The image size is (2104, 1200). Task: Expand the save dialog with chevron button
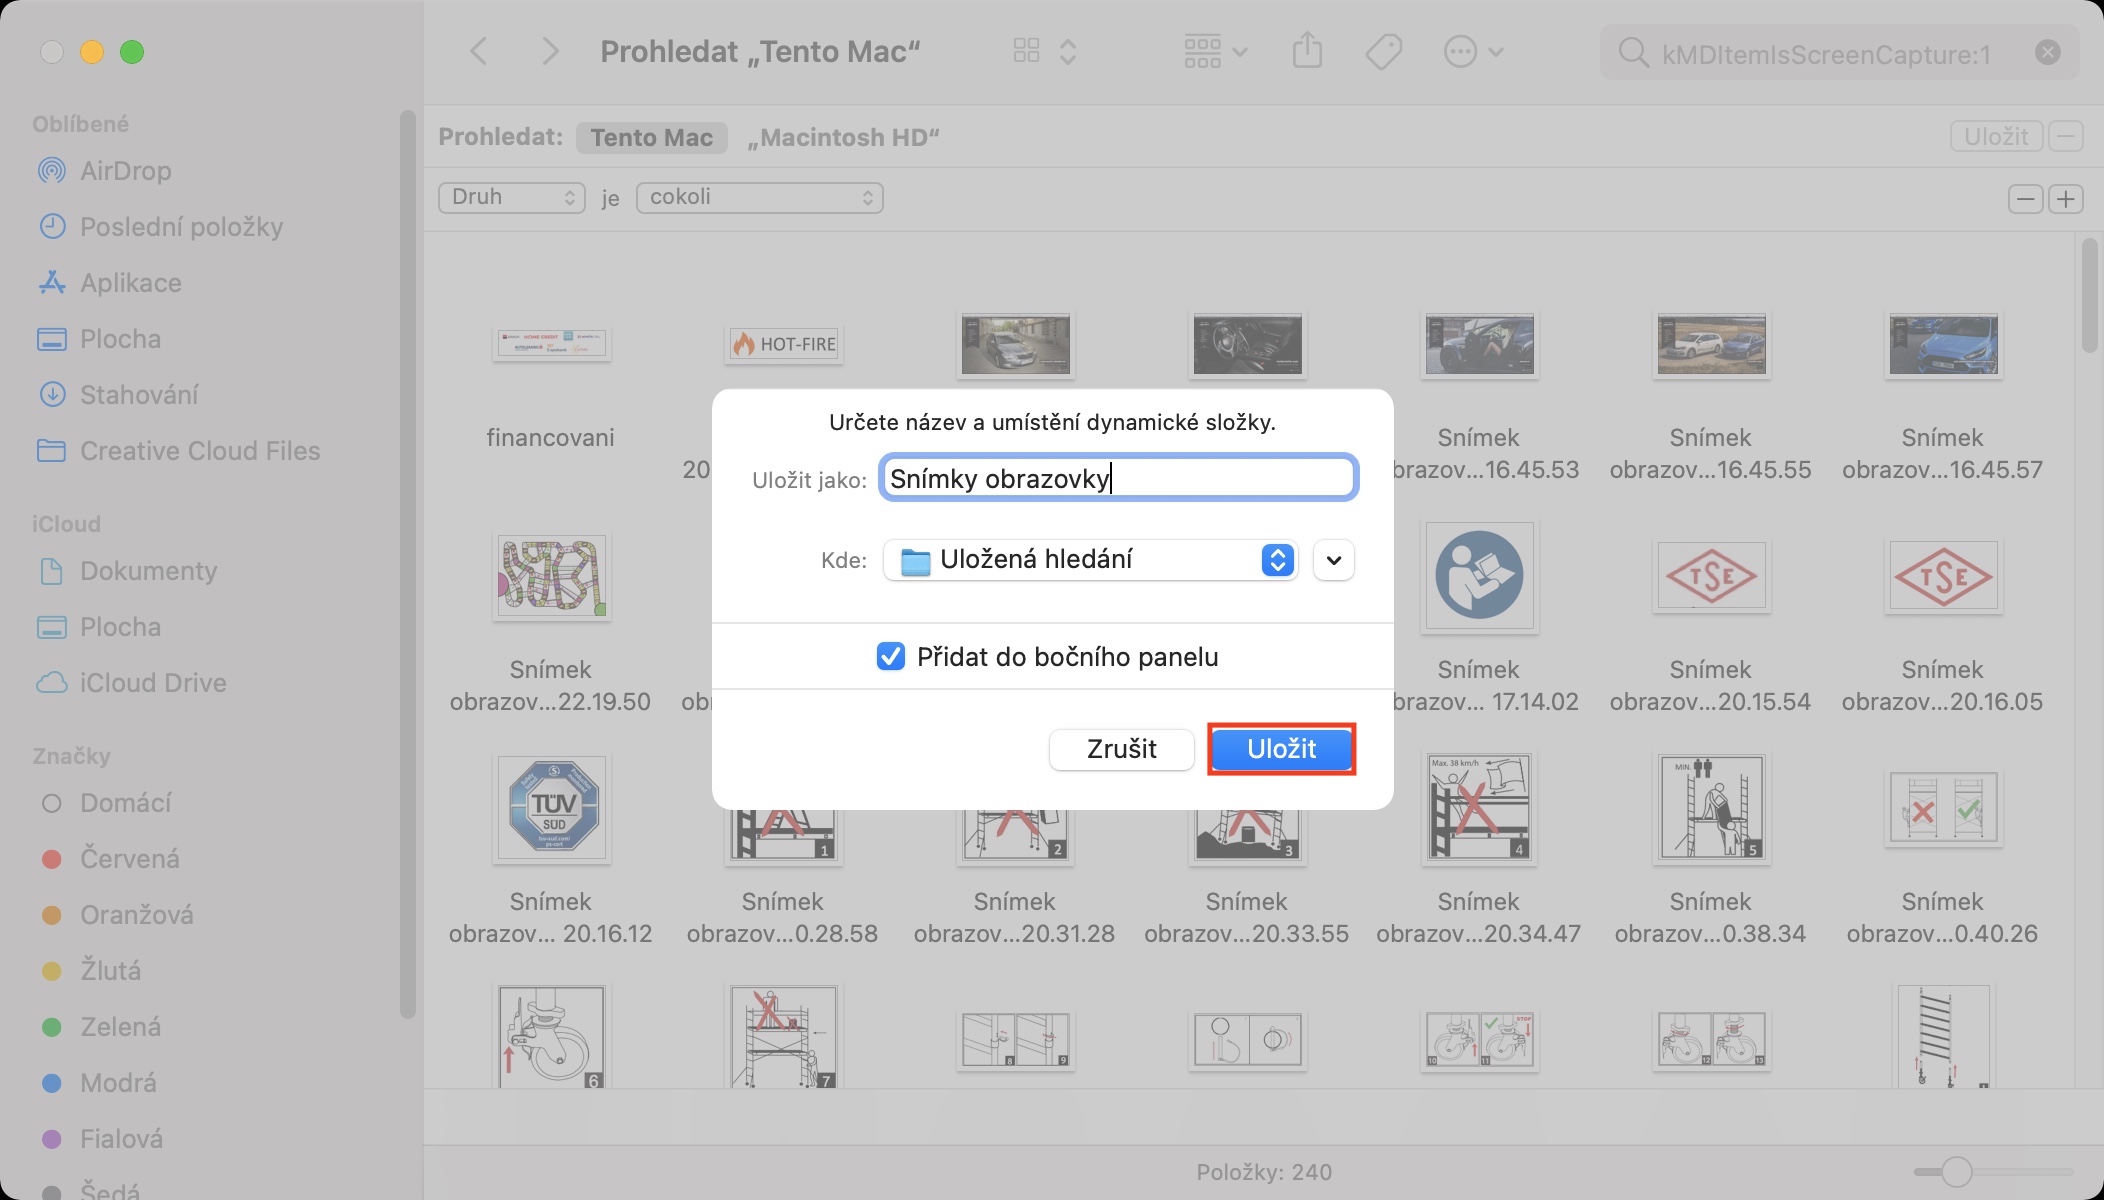coord(1333,560)
